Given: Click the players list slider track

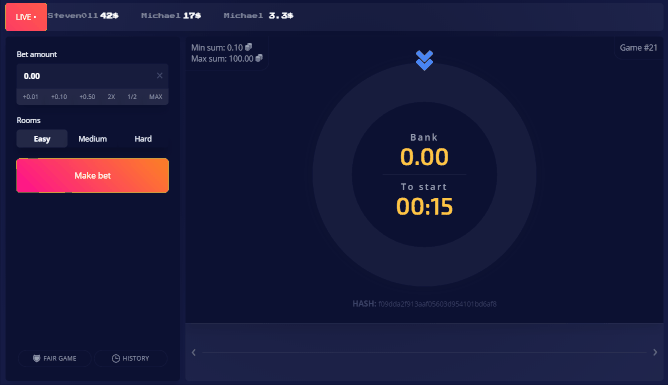Looking at the screenshot, I should pyautogui.click(x=424, y=353).
